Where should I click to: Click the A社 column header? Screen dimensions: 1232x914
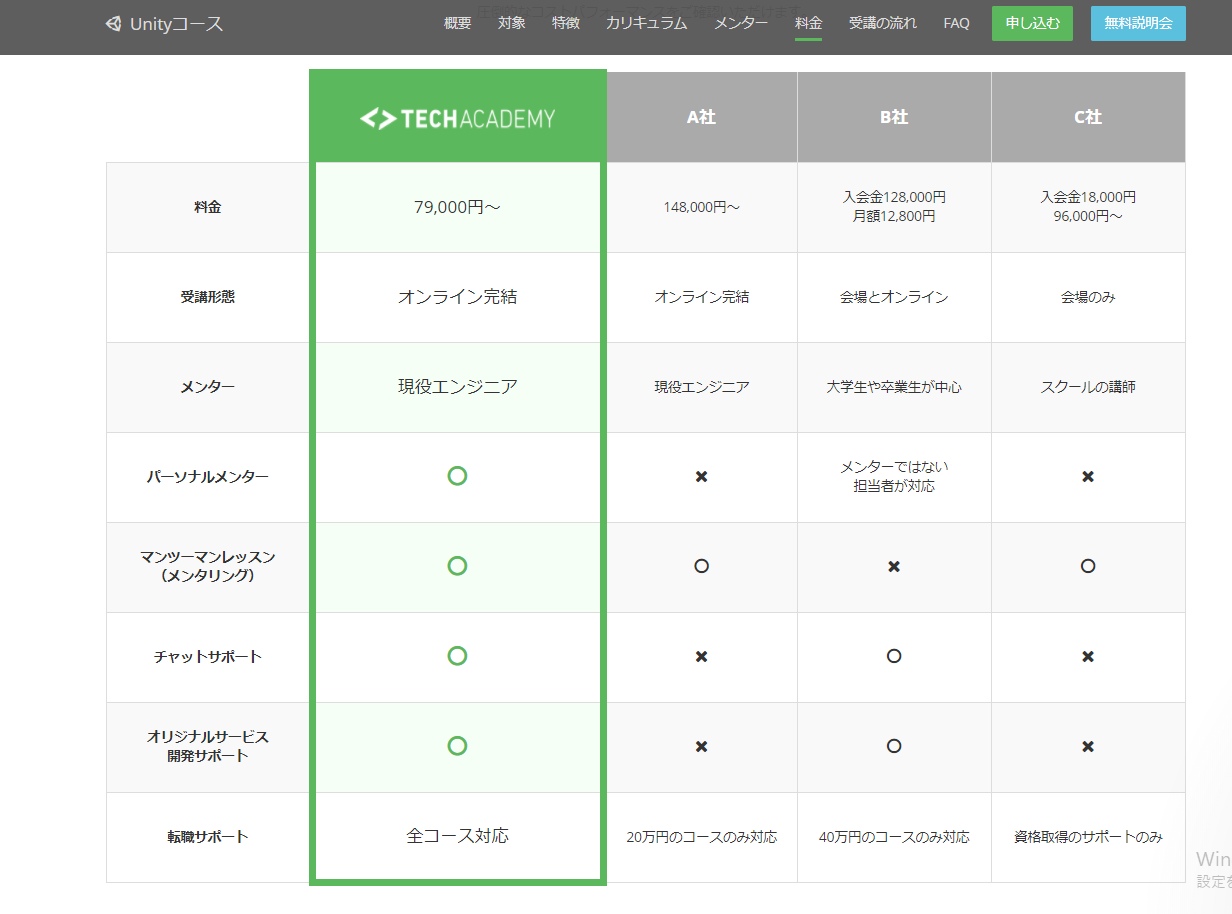tap(701, 117)
